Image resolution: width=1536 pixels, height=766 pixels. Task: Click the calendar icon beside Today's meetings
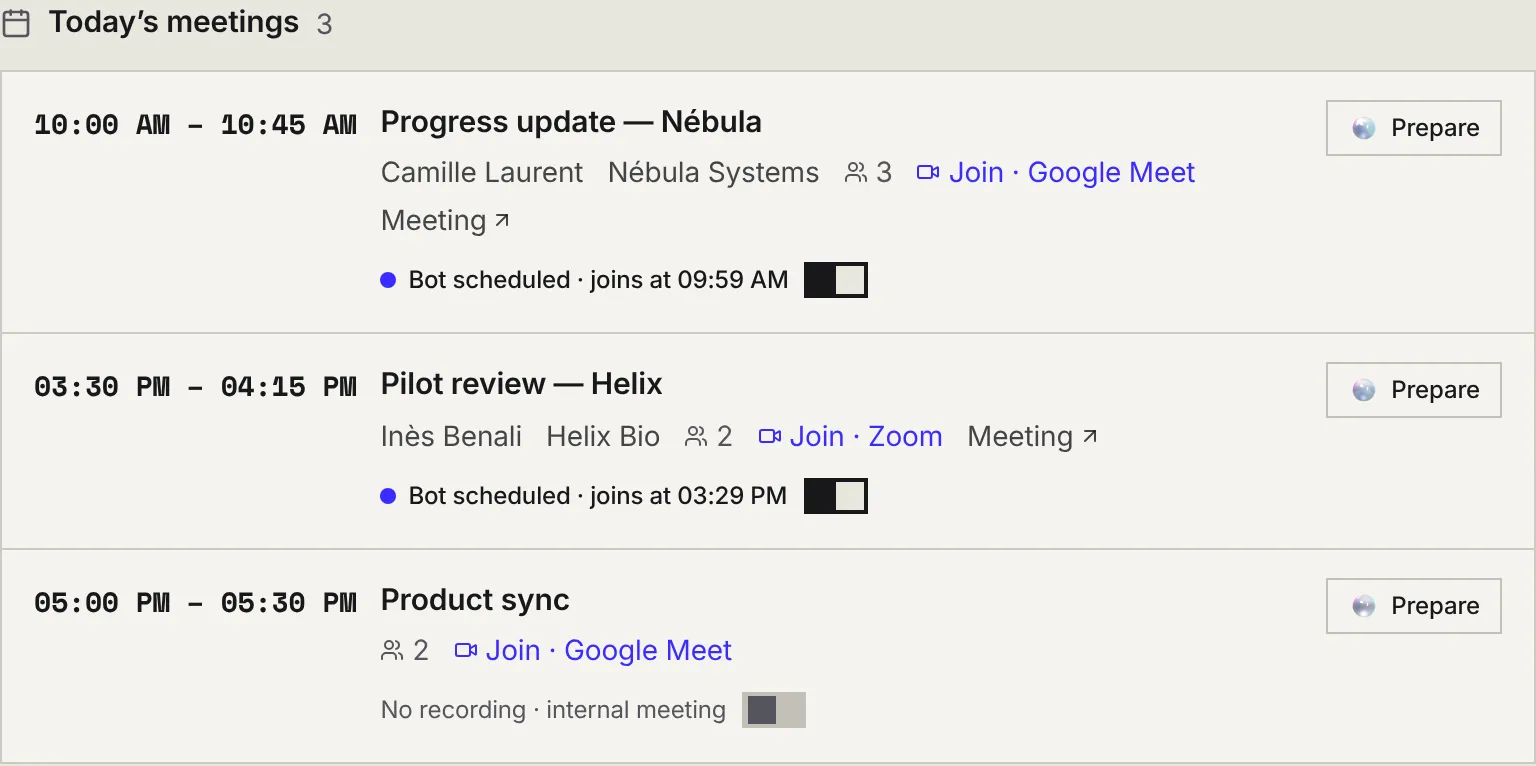[x=16, y=23]
